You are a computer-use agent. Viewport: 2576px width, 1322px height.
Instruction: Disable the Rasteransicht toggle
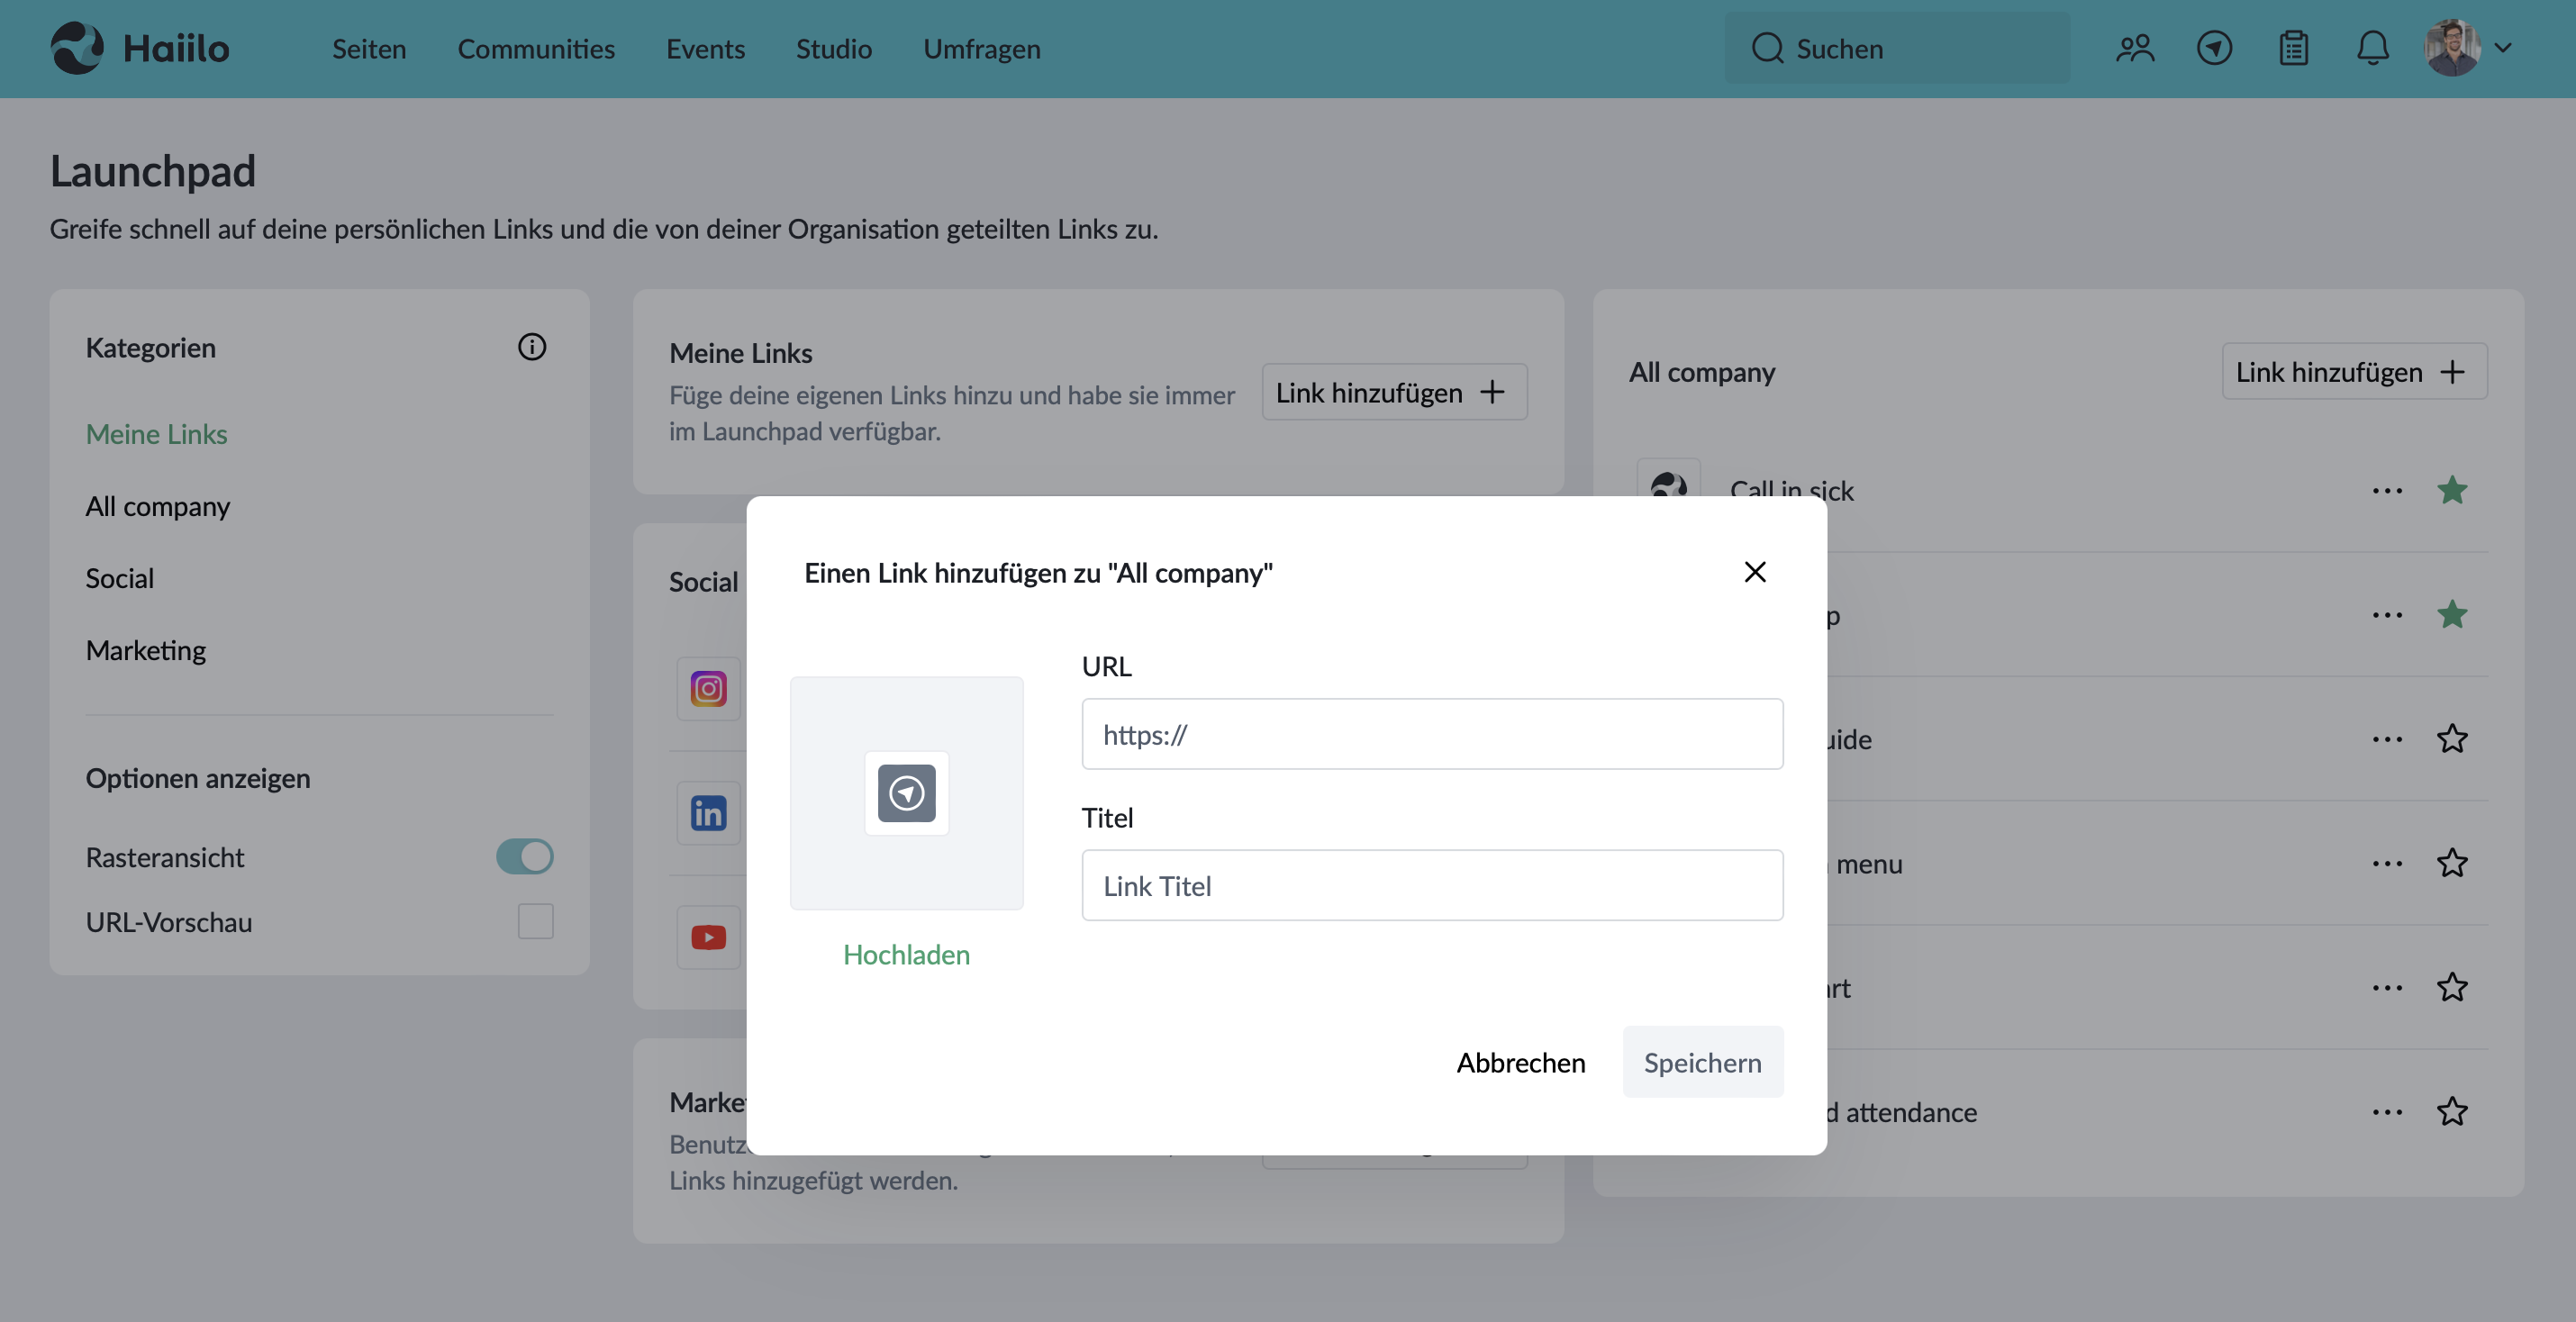pos(524,856)
